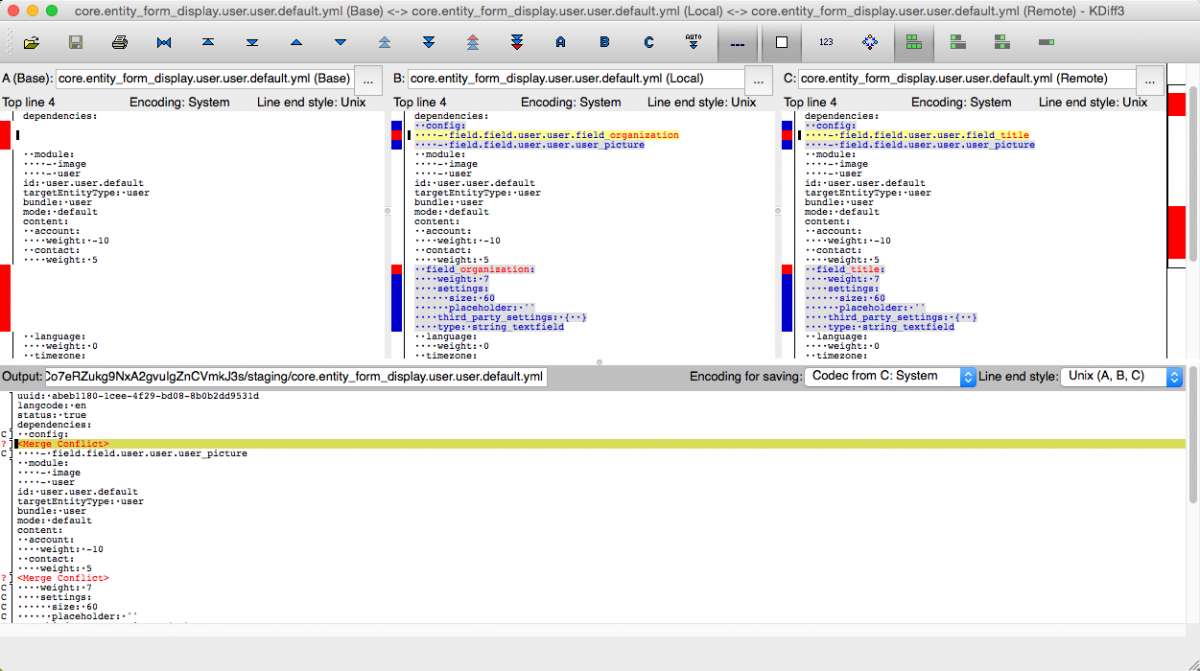Browse for the Base file using ellipsis button

point(367,80)
